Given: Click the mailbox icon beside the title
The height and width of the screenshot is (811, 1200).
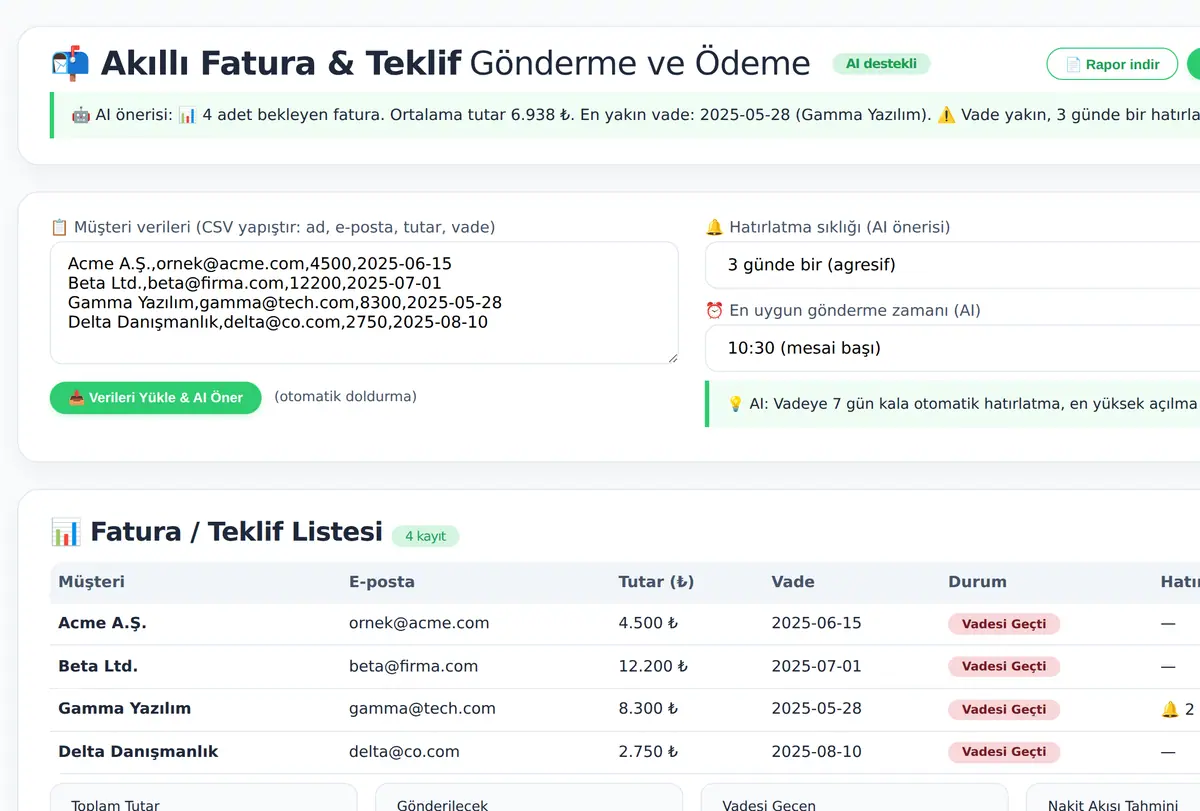Looking at the screenshot, I should (x=71, y=63).
